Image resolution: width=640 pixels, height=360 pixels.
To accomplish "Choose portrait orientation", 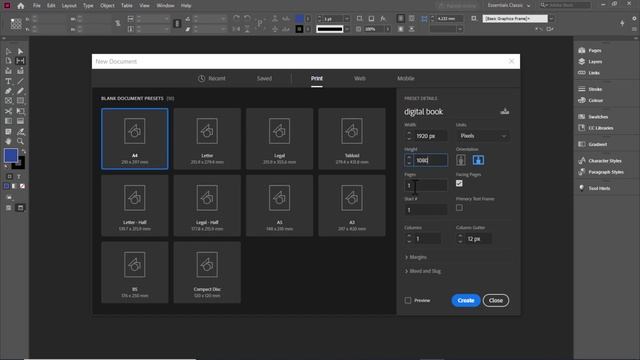I will coord(461,160).
